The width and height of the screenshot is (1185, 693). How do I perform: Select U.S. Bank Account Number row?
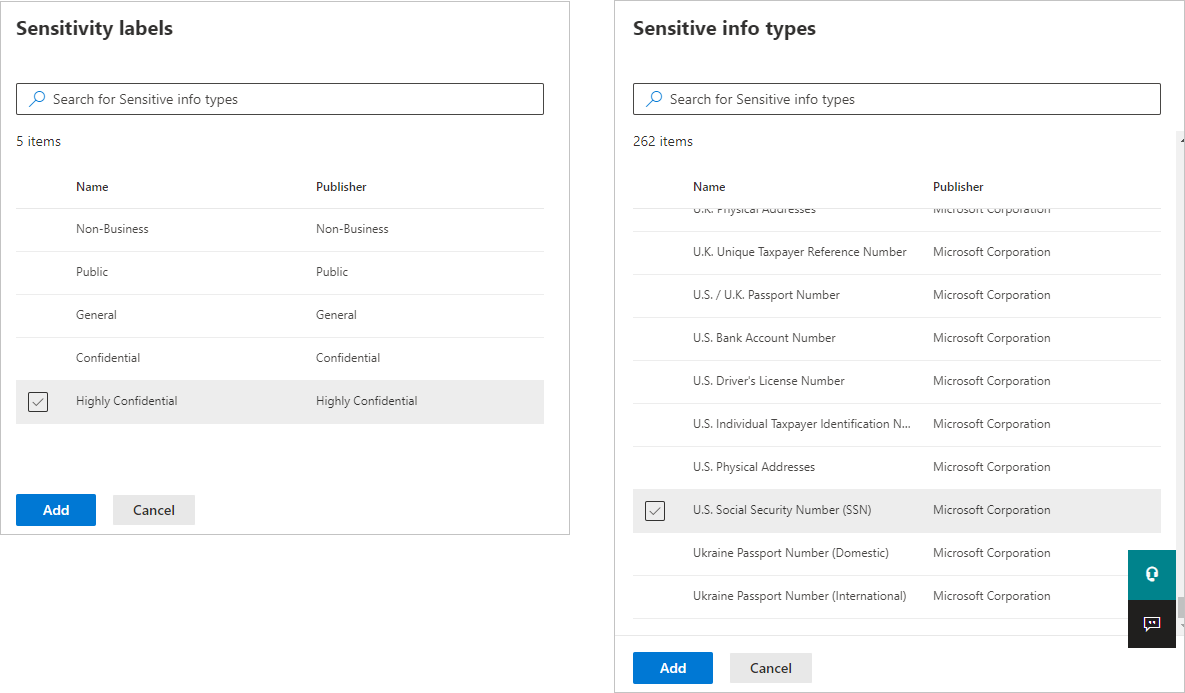(x=897, y=339)
